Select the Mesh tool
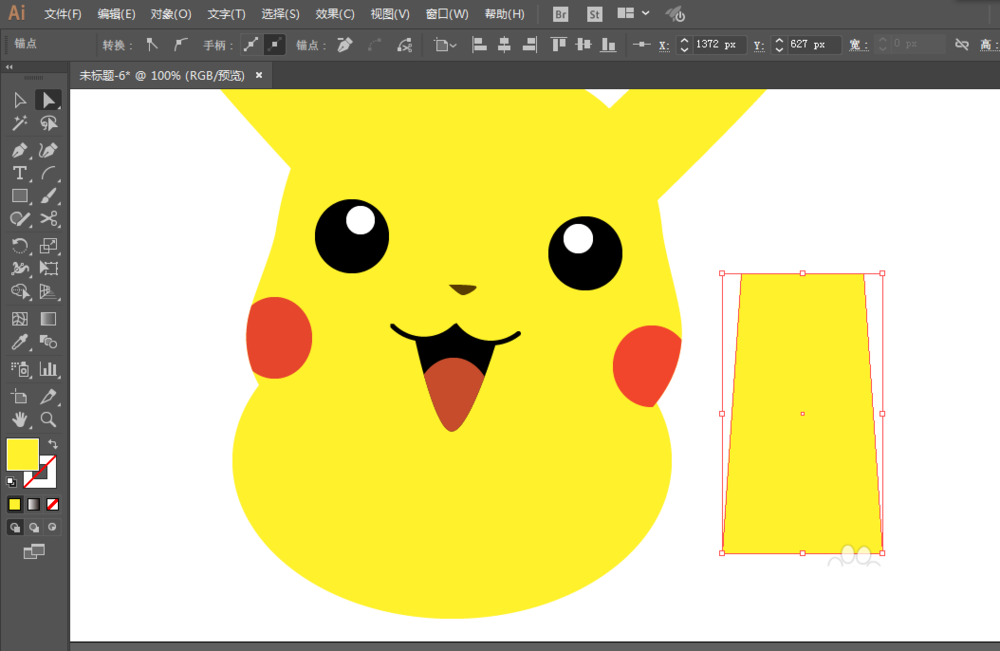This screenshot has width=1000, height=651. click(x=20, y=319)
